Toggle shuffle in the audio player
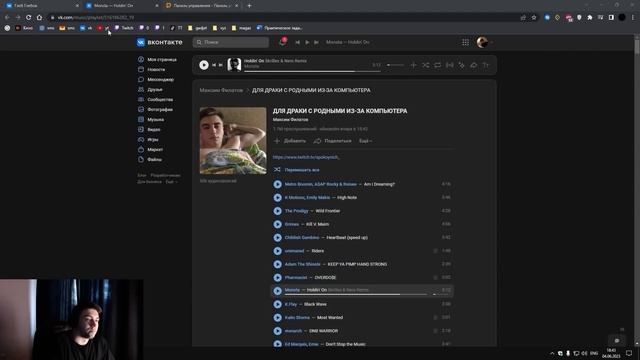This screenshot has width=640, height=360. (426, 65)
